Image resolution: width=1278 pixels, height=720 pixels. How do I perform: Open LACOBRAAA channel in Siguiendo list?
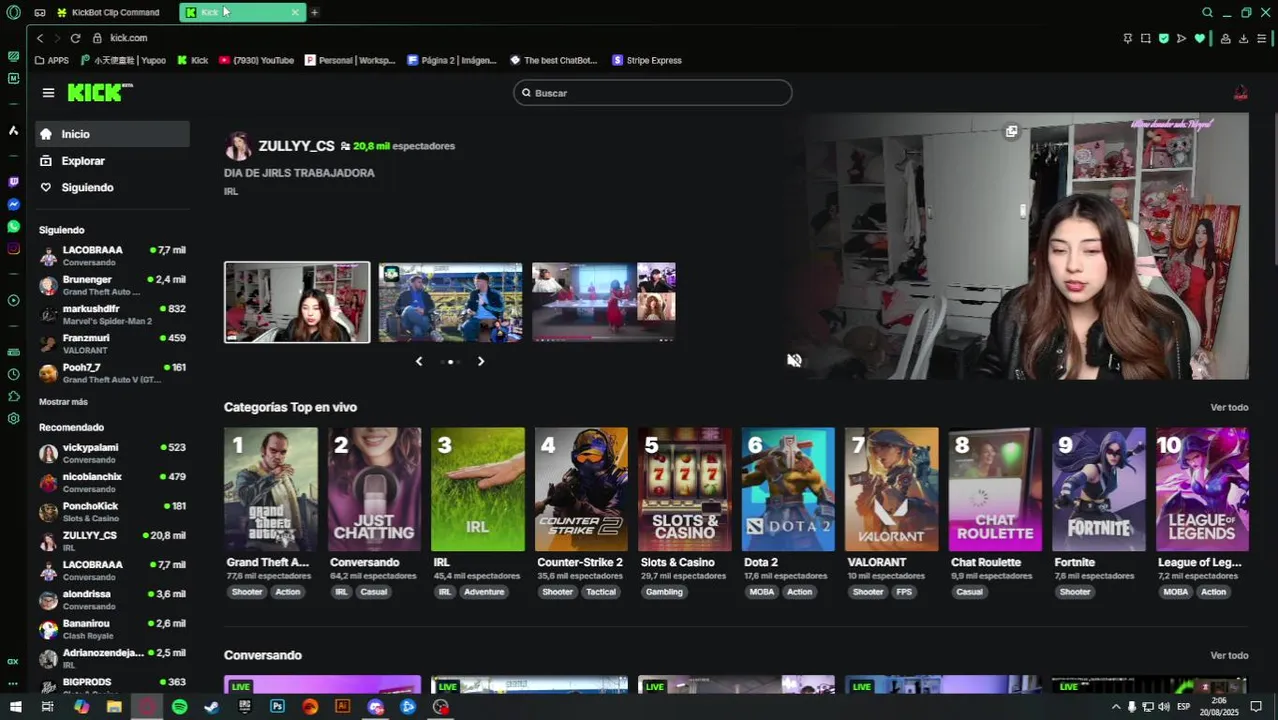click(x=112, y=256)
